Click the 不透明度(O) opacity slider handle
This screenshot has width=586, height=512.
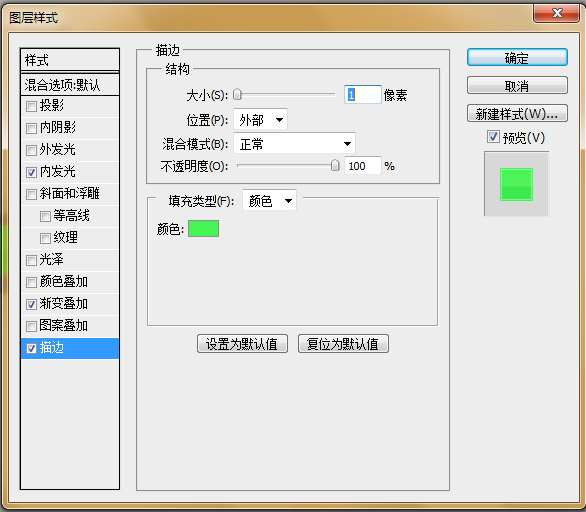[x=335, y=166]
